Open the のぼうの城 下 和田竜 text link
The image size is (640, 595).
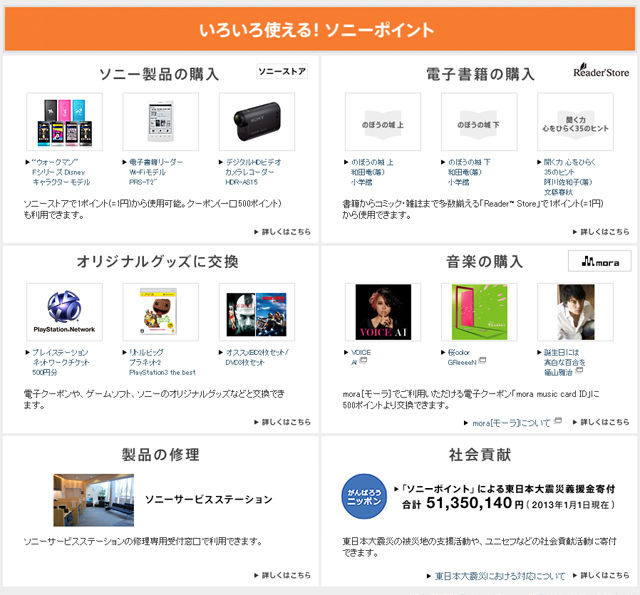tap(469, 172)
